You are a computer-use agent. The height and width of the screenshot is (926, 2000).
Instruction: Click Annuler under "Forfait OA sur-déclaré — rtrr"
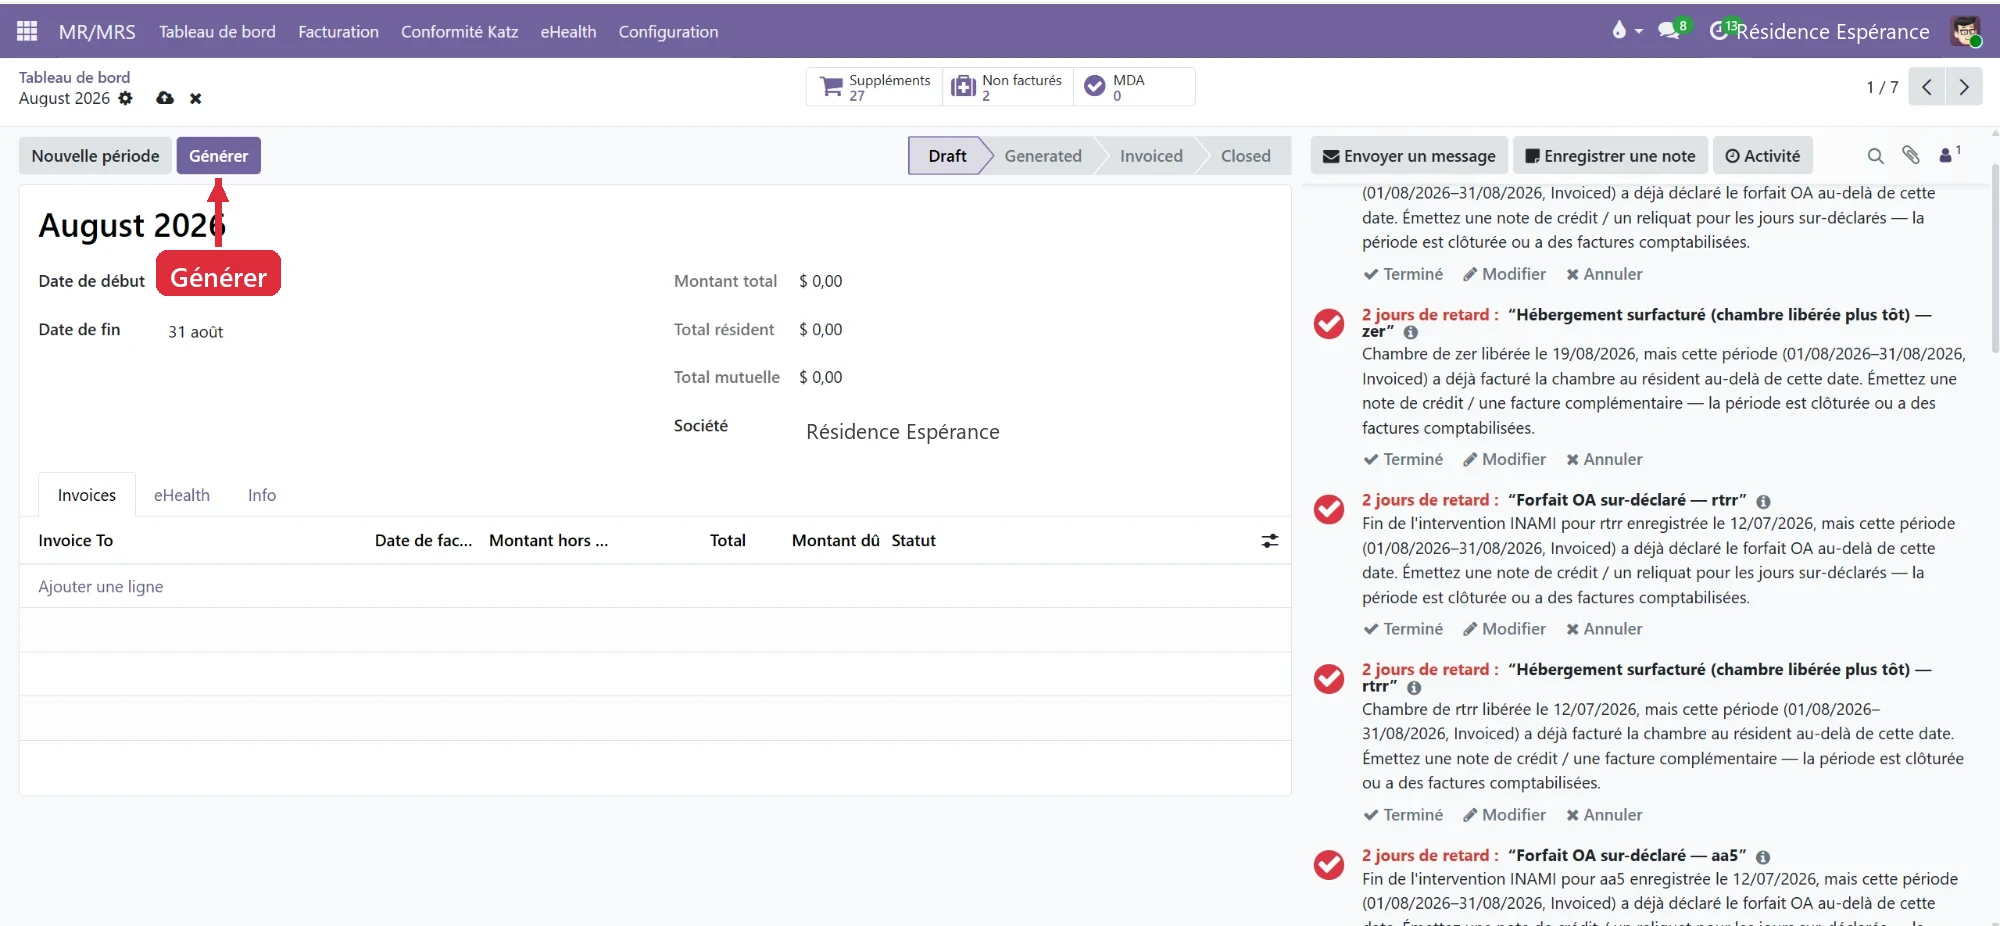(1604, 629)
